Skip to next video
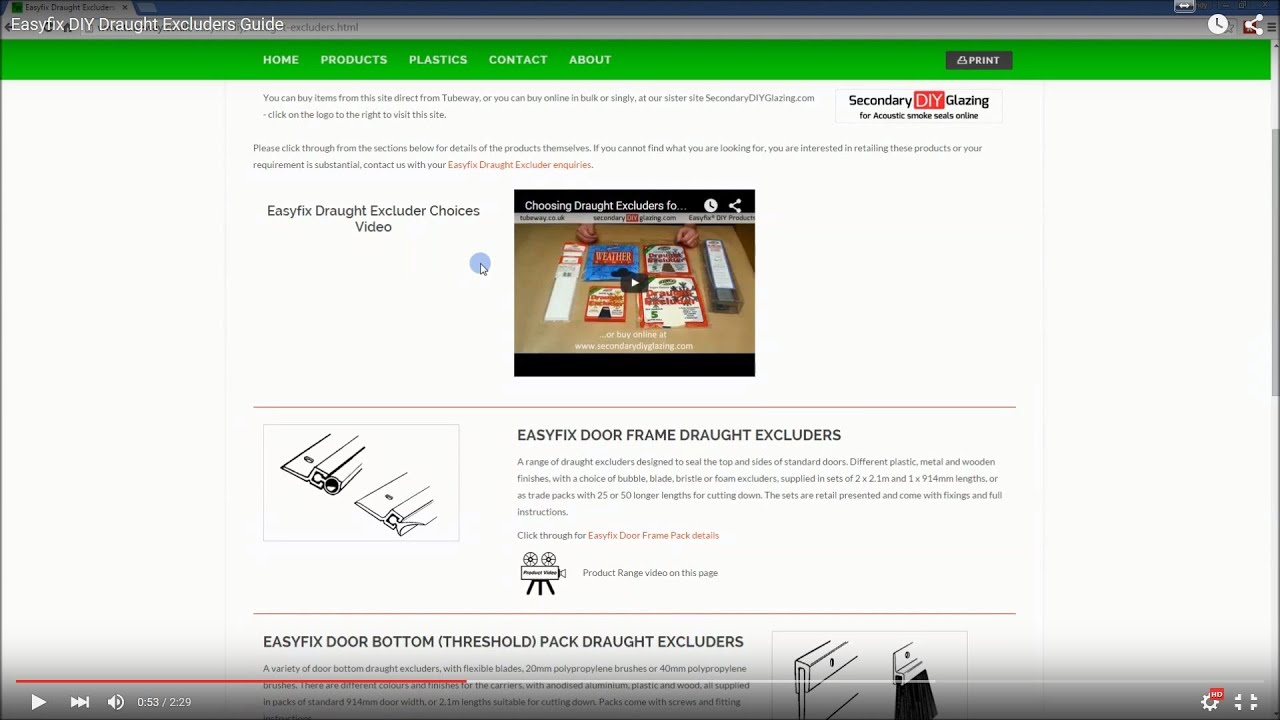The image size is (1280, 720). coord(80,702)
